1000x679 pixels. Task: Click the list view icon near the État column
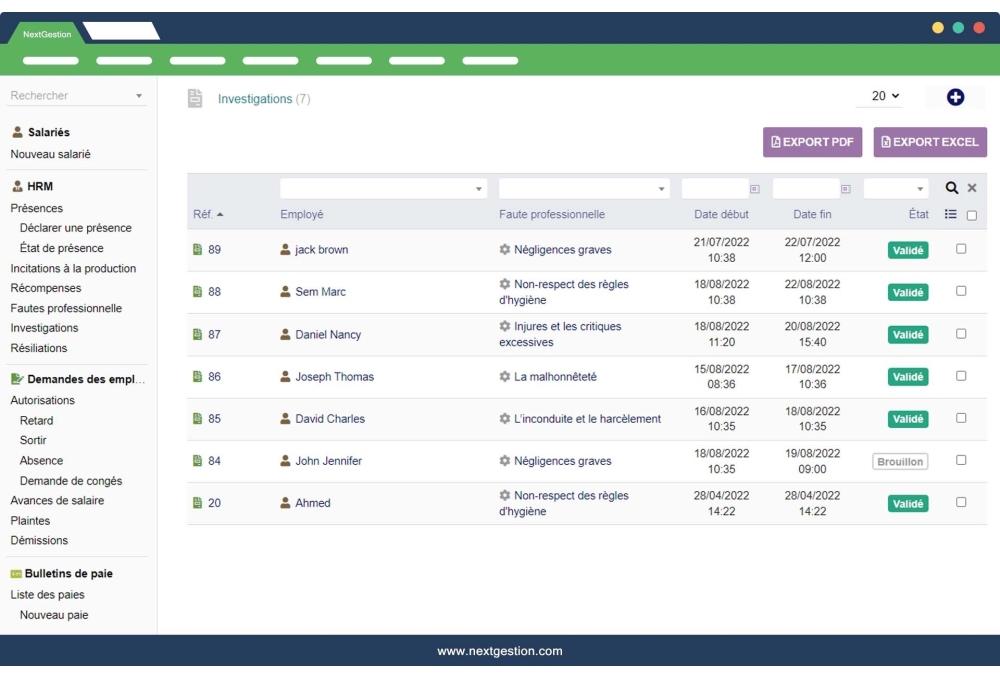[952, 215]
